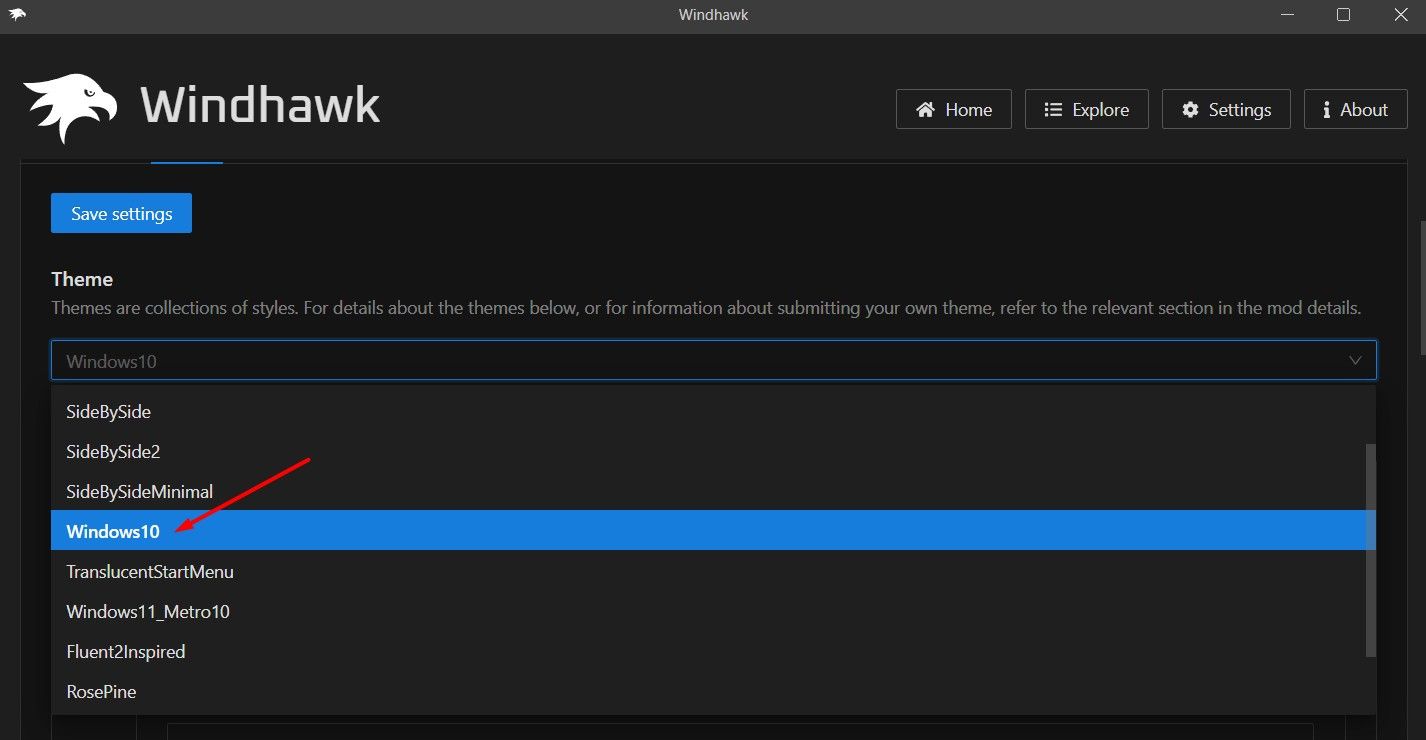The image size is (1426, 740).
Task: Click Save settings button
Action: 121,213
